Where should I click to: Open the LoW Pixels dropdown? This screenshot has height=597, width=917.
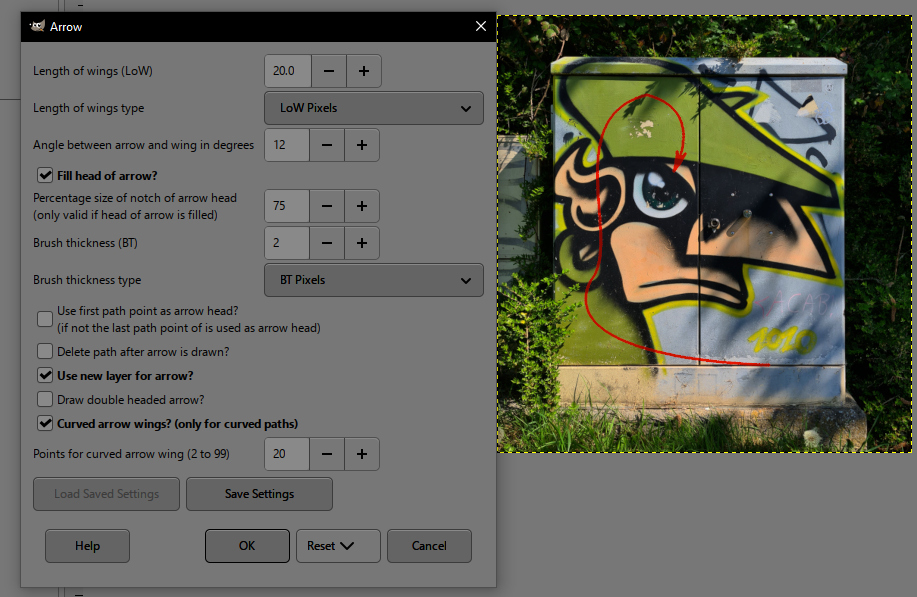click(x=374, y=108)
